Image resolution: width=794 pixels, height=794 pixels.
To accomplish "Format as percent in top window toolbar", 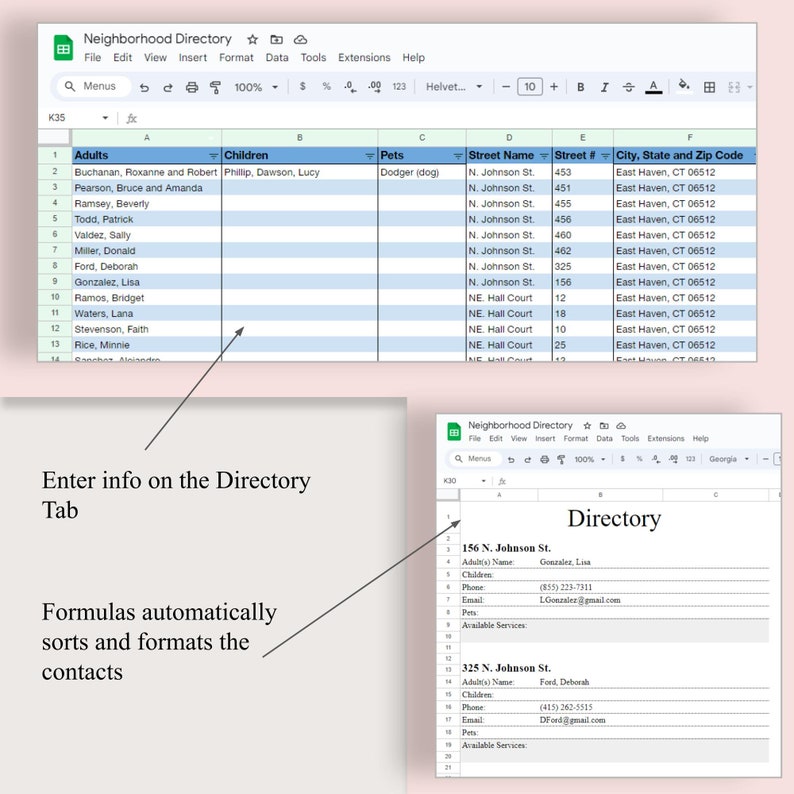I will pos(327,87).
